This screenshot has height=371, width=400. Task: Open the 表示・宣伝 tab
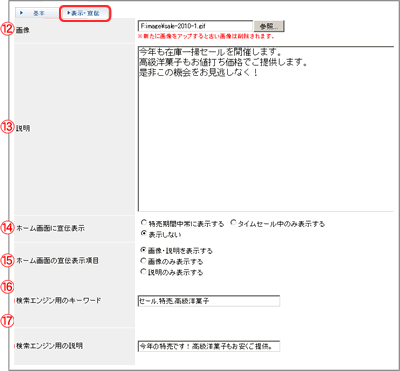[85, 13]
